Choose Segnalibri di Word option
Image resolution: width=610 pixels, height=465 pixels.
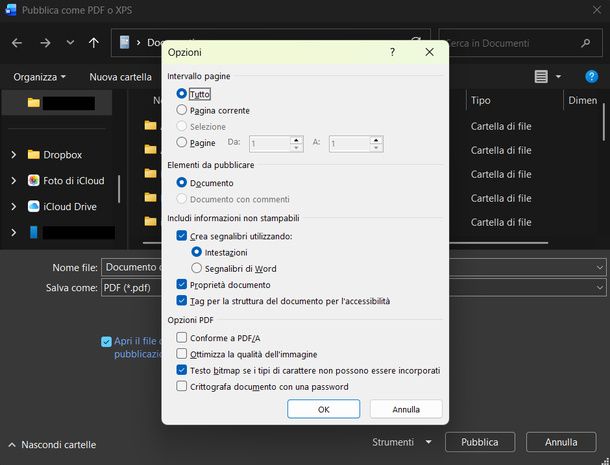tap(196, 268)
